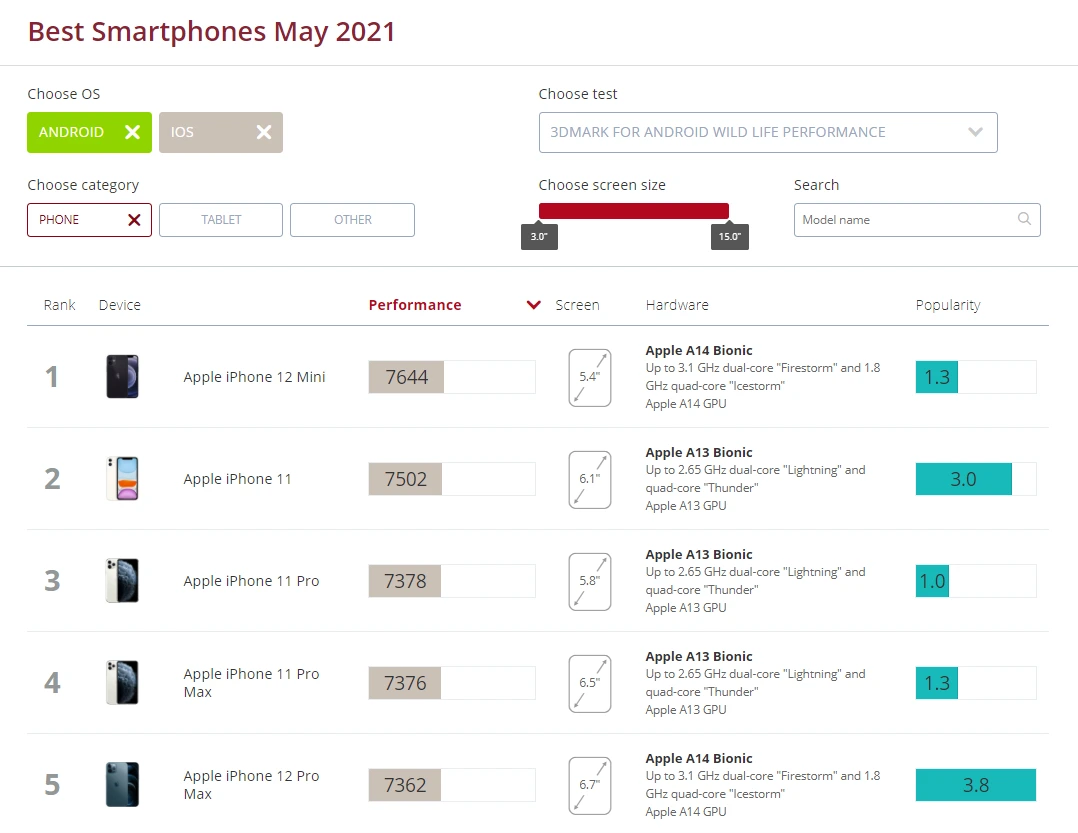Toggle the Android OS filter button
Viewport: 1078px width, 833px height.
click(x=89, y=132)
